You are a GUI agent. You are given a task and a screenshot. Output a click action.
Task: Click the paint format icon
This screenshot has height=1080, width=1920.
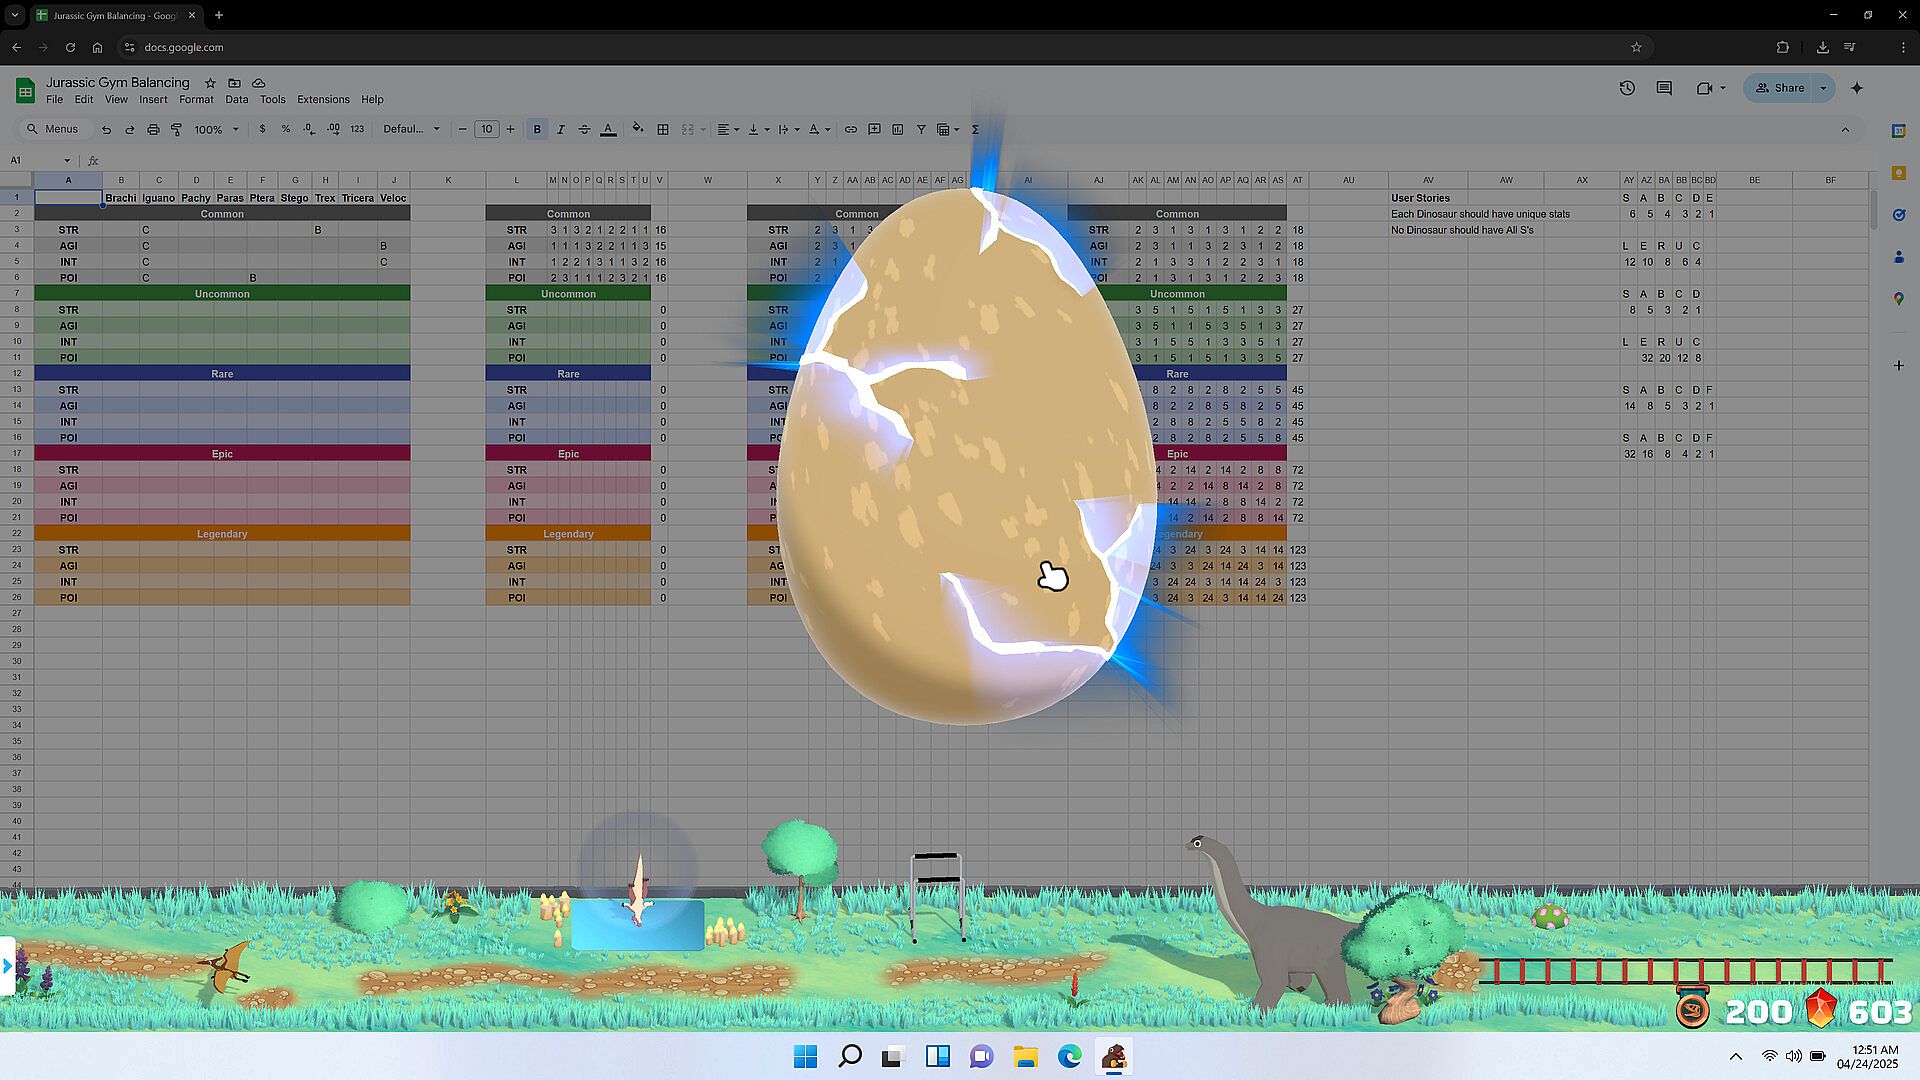176,129
